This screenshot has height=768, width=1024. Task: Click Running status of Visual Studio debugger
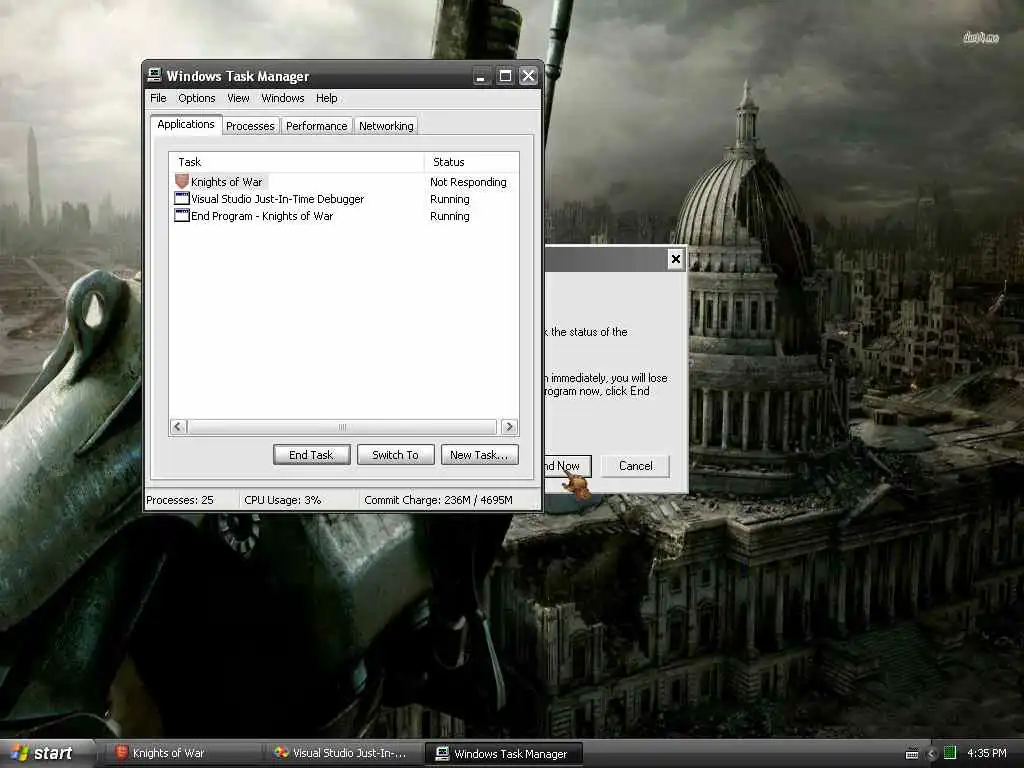[x=450, y=199]
